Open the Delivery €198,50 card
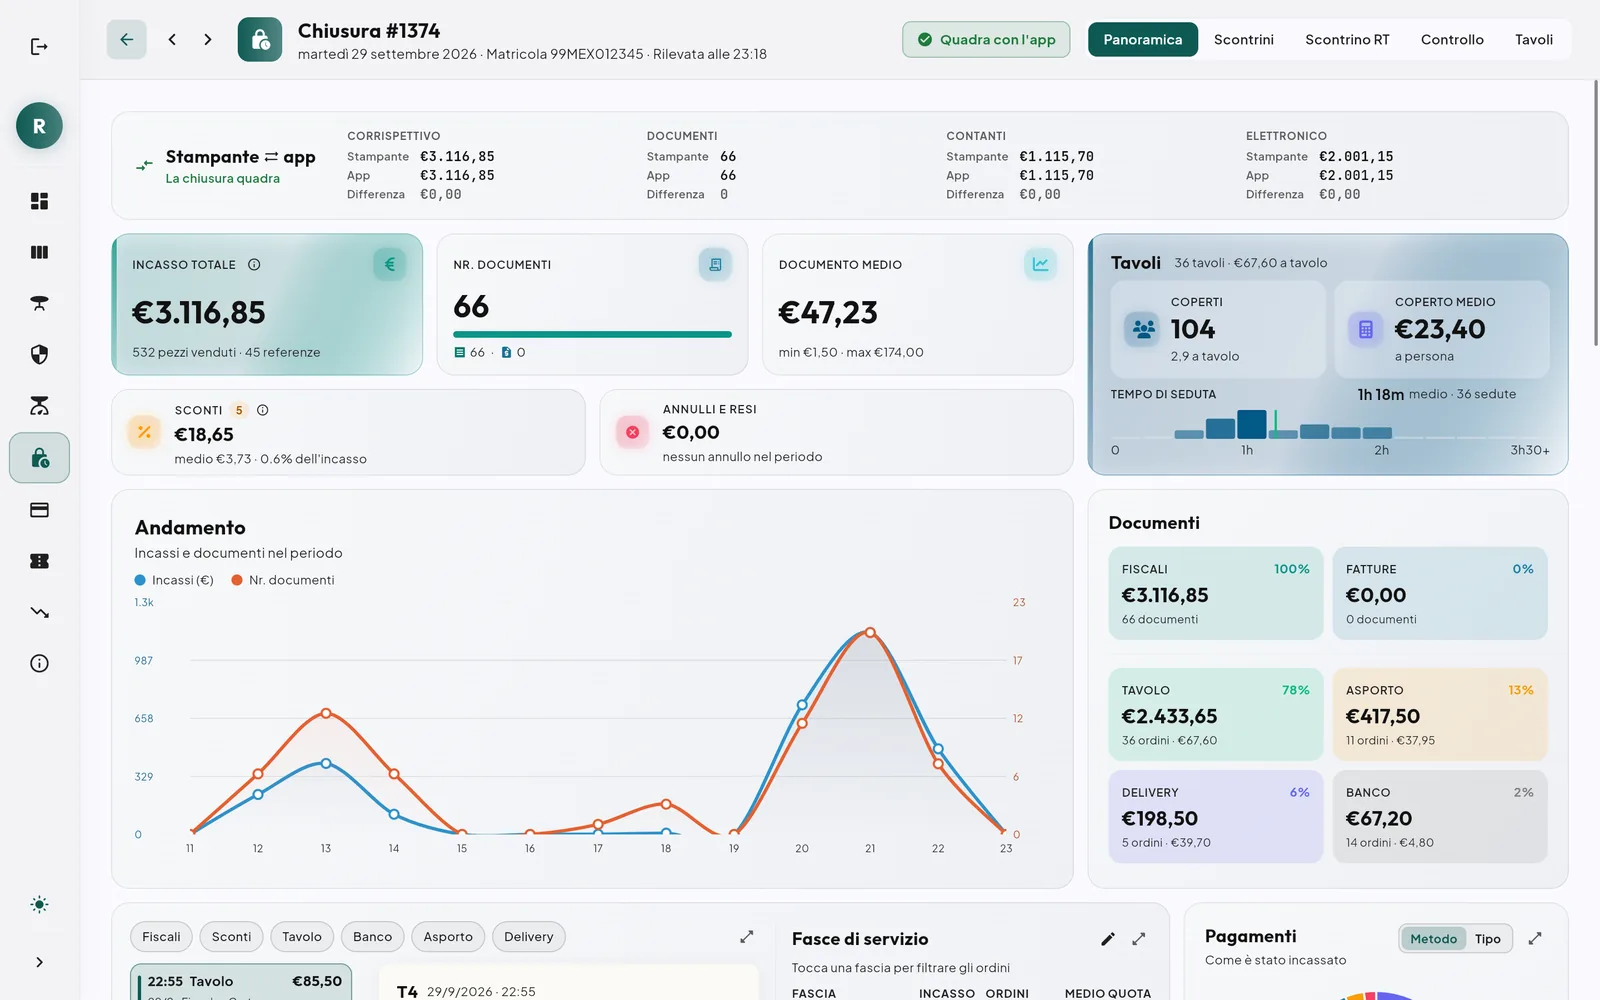Image resolution: width=1600 pixels, height=1000 pixels. [x=1215, y=817]
